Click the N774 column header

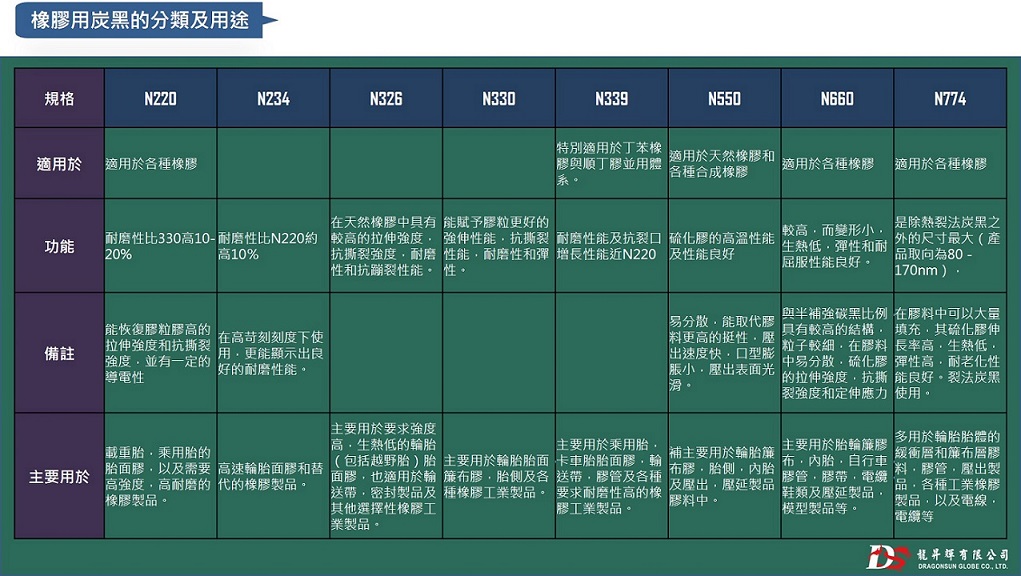point(950,98)
